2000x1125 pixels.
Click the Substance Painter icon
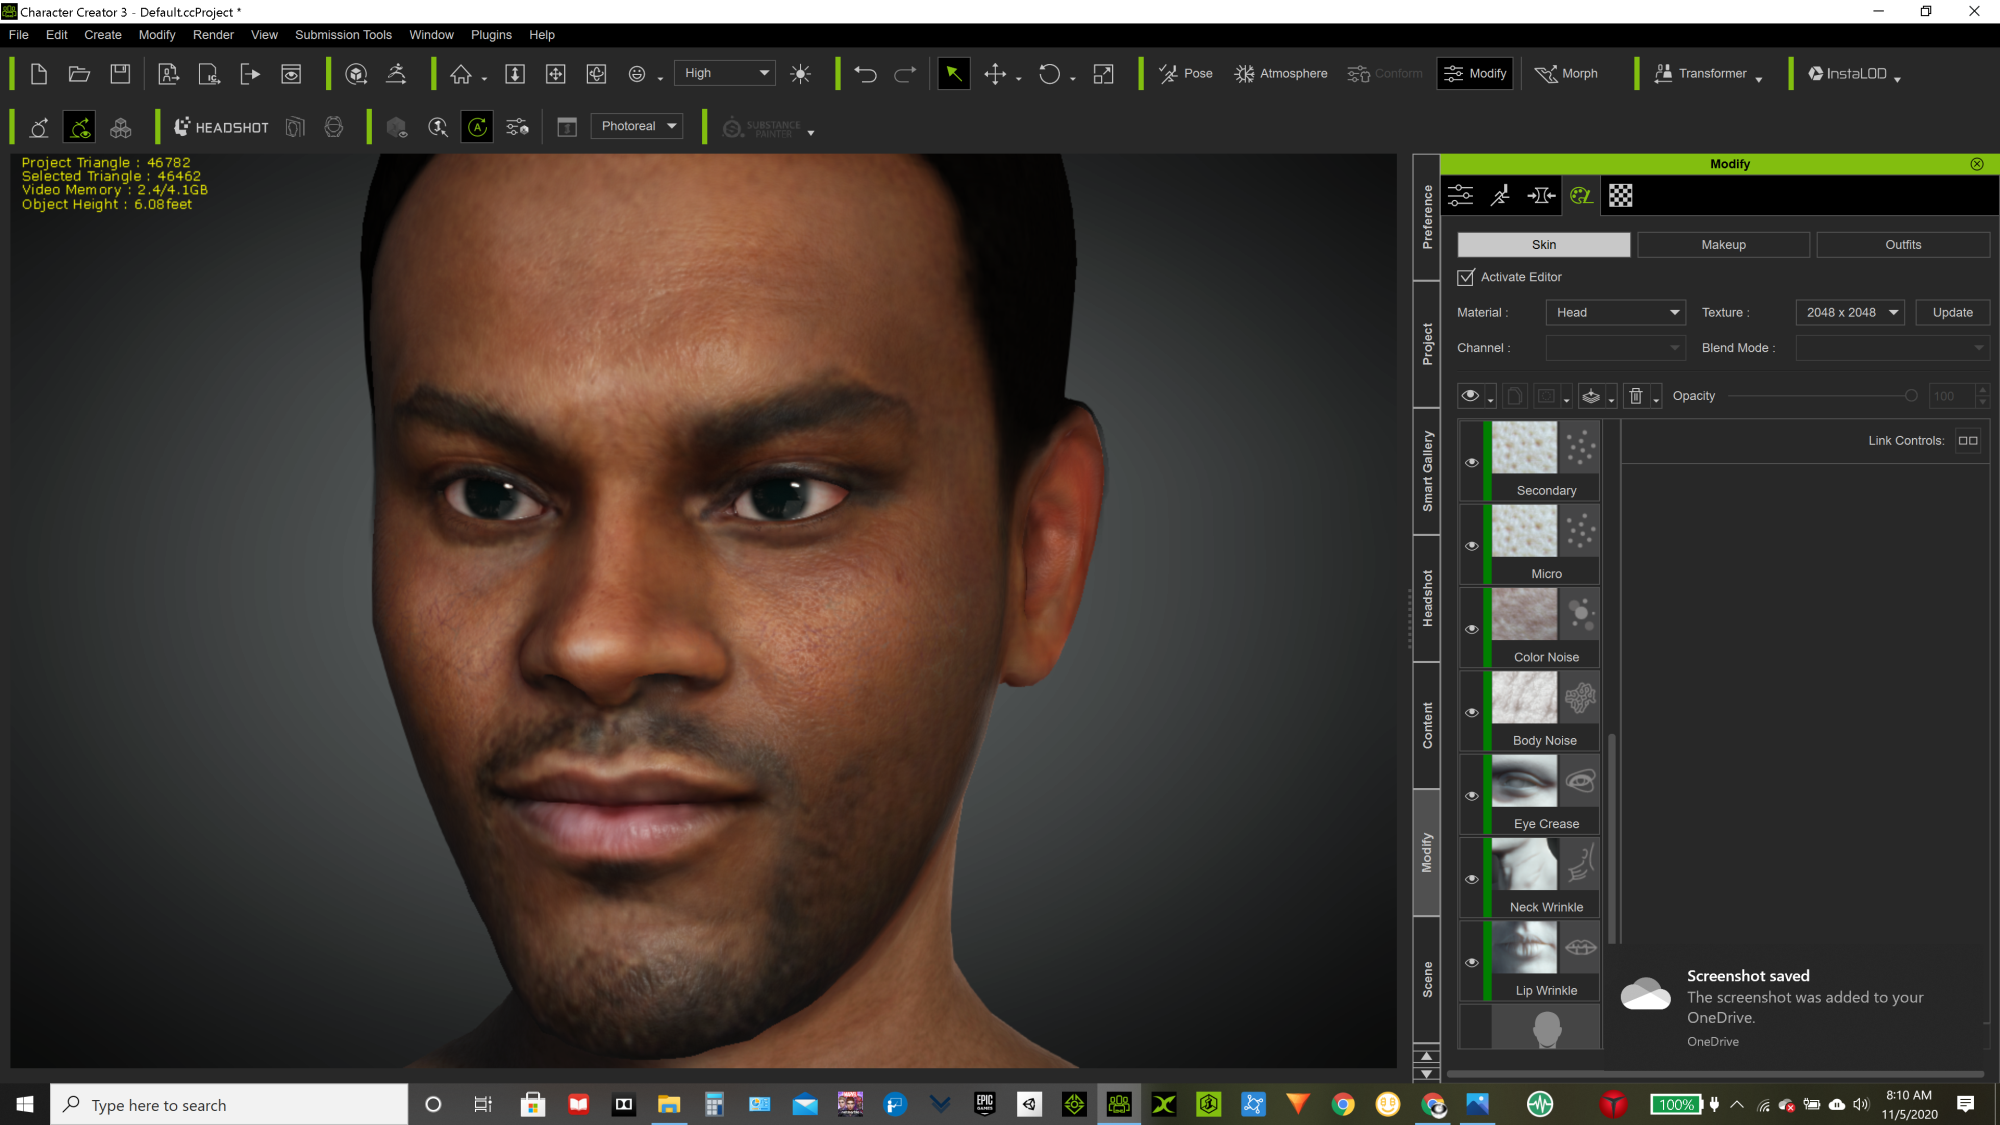point(762,128)
